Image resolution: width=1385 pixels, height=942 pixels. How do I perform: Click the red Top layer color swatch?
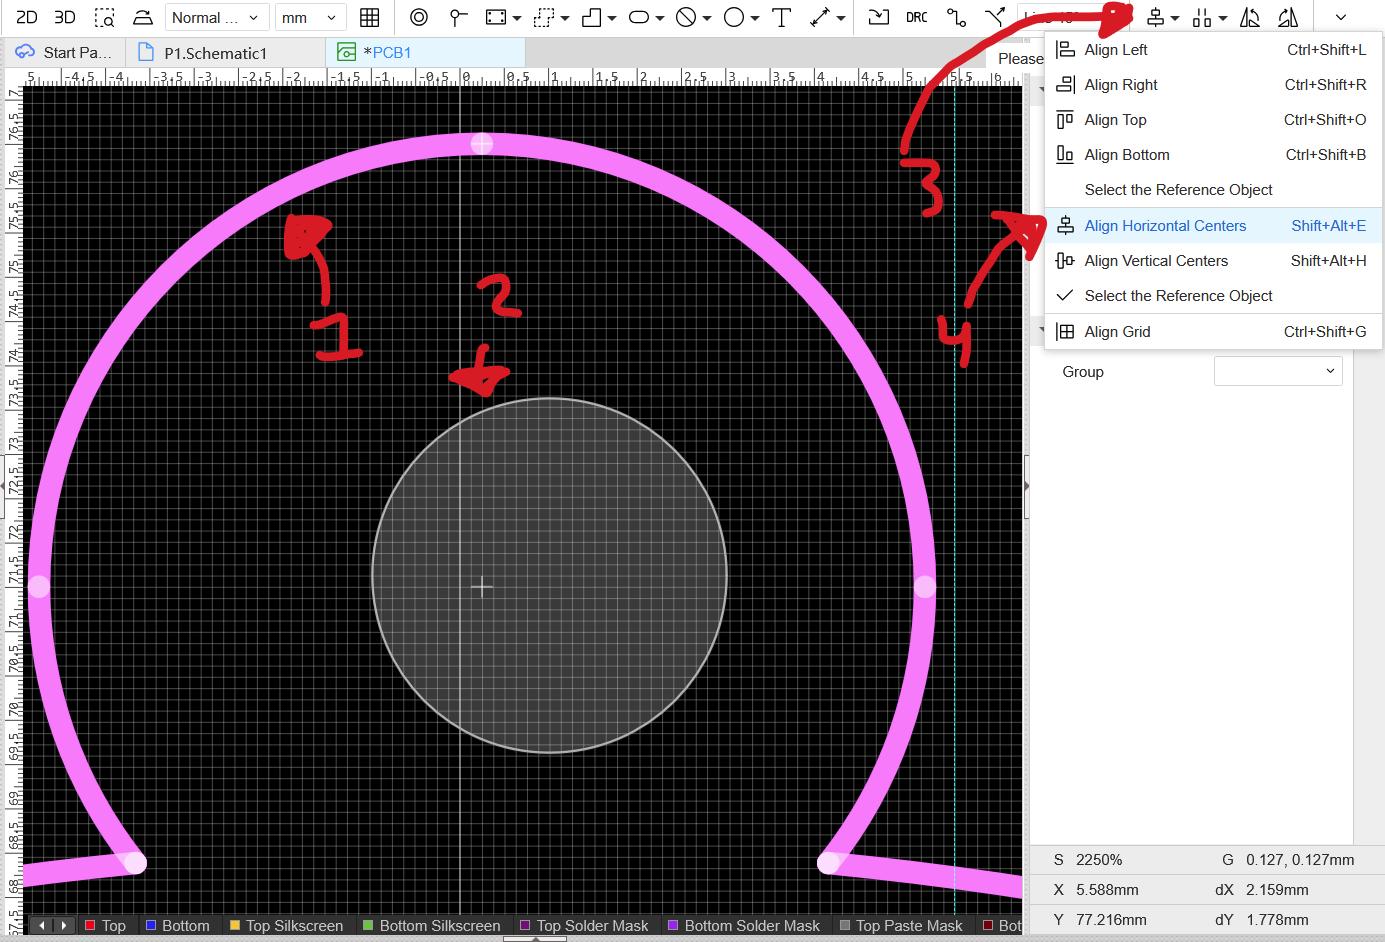[x=90, y=926]
